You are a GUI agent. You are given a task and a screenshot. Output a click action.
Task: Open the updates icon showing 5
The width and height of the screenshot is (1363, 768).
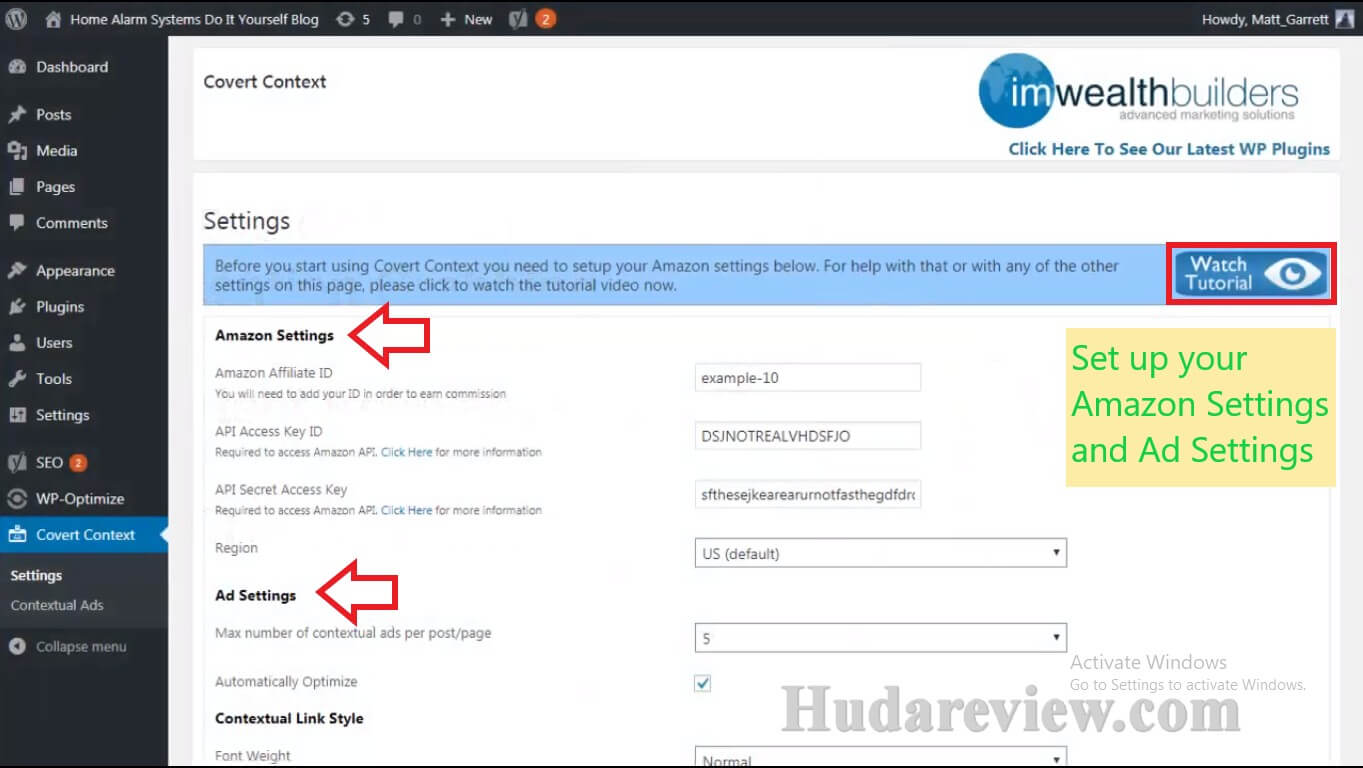345,19
